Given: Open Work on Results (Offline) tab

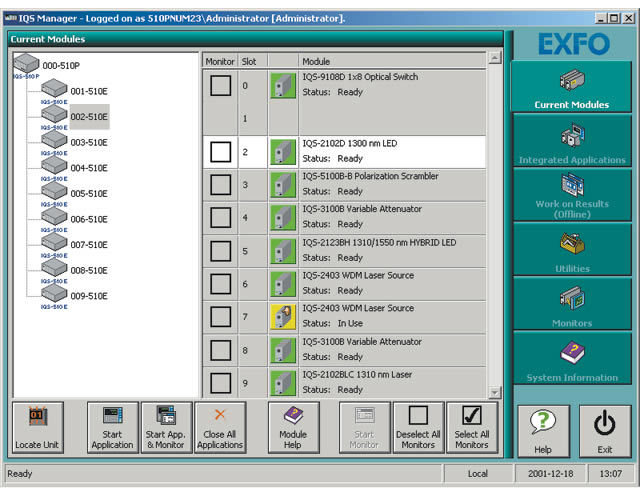Looking at the screenshot, I should pyautogui.click(x=572, y=195).
